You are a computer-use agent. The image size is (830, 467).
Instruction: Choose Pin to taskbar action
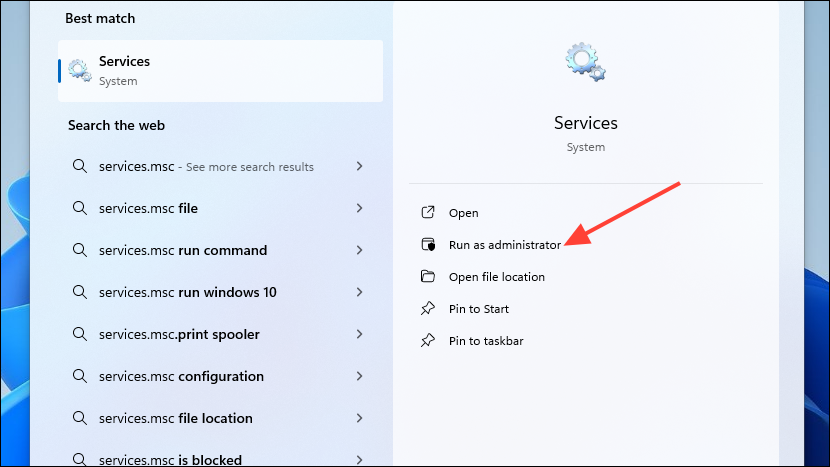[x=486, y=341]
